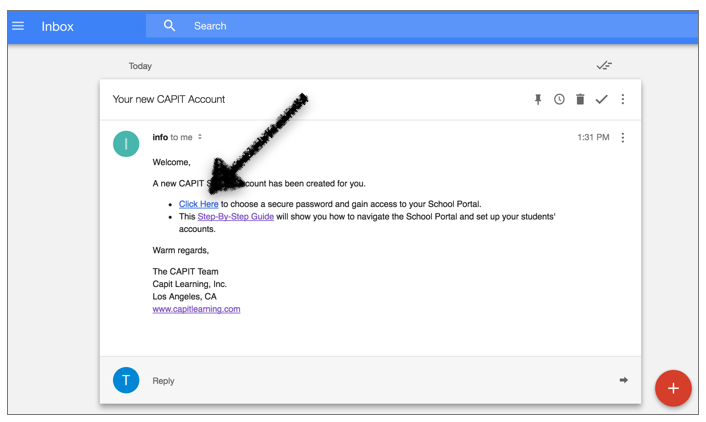Open the Step-By-Step Guide link
This screenshot has height=422, width=706.
click(235, 217)
